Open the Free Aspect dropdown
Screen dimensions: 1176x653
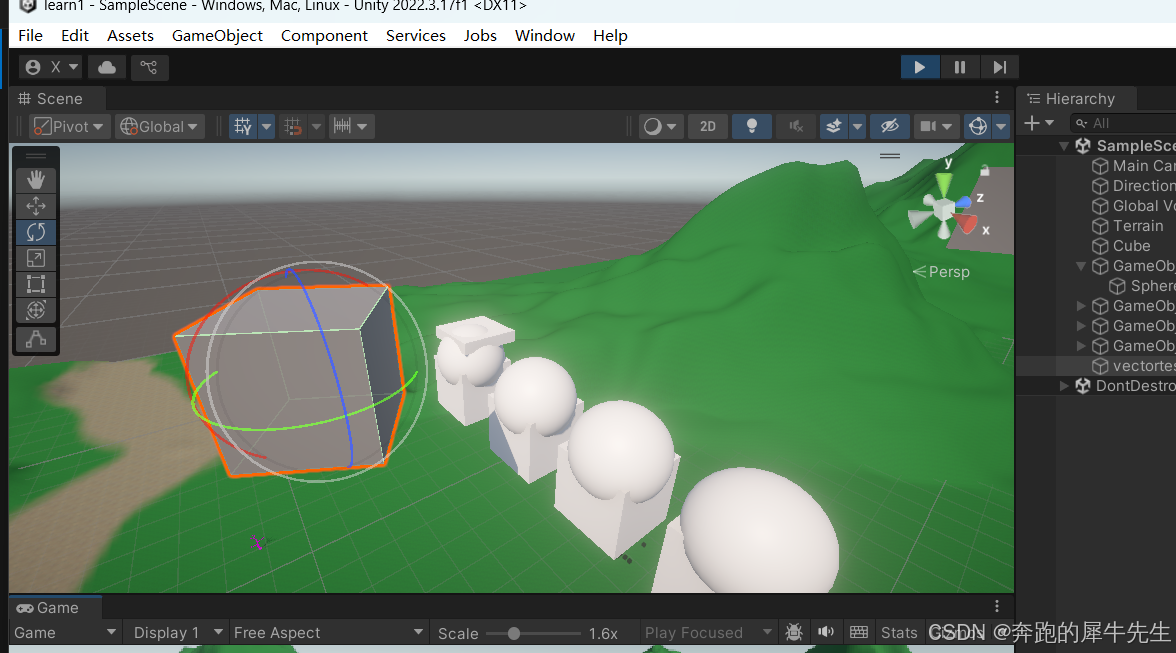click(328, 633)
